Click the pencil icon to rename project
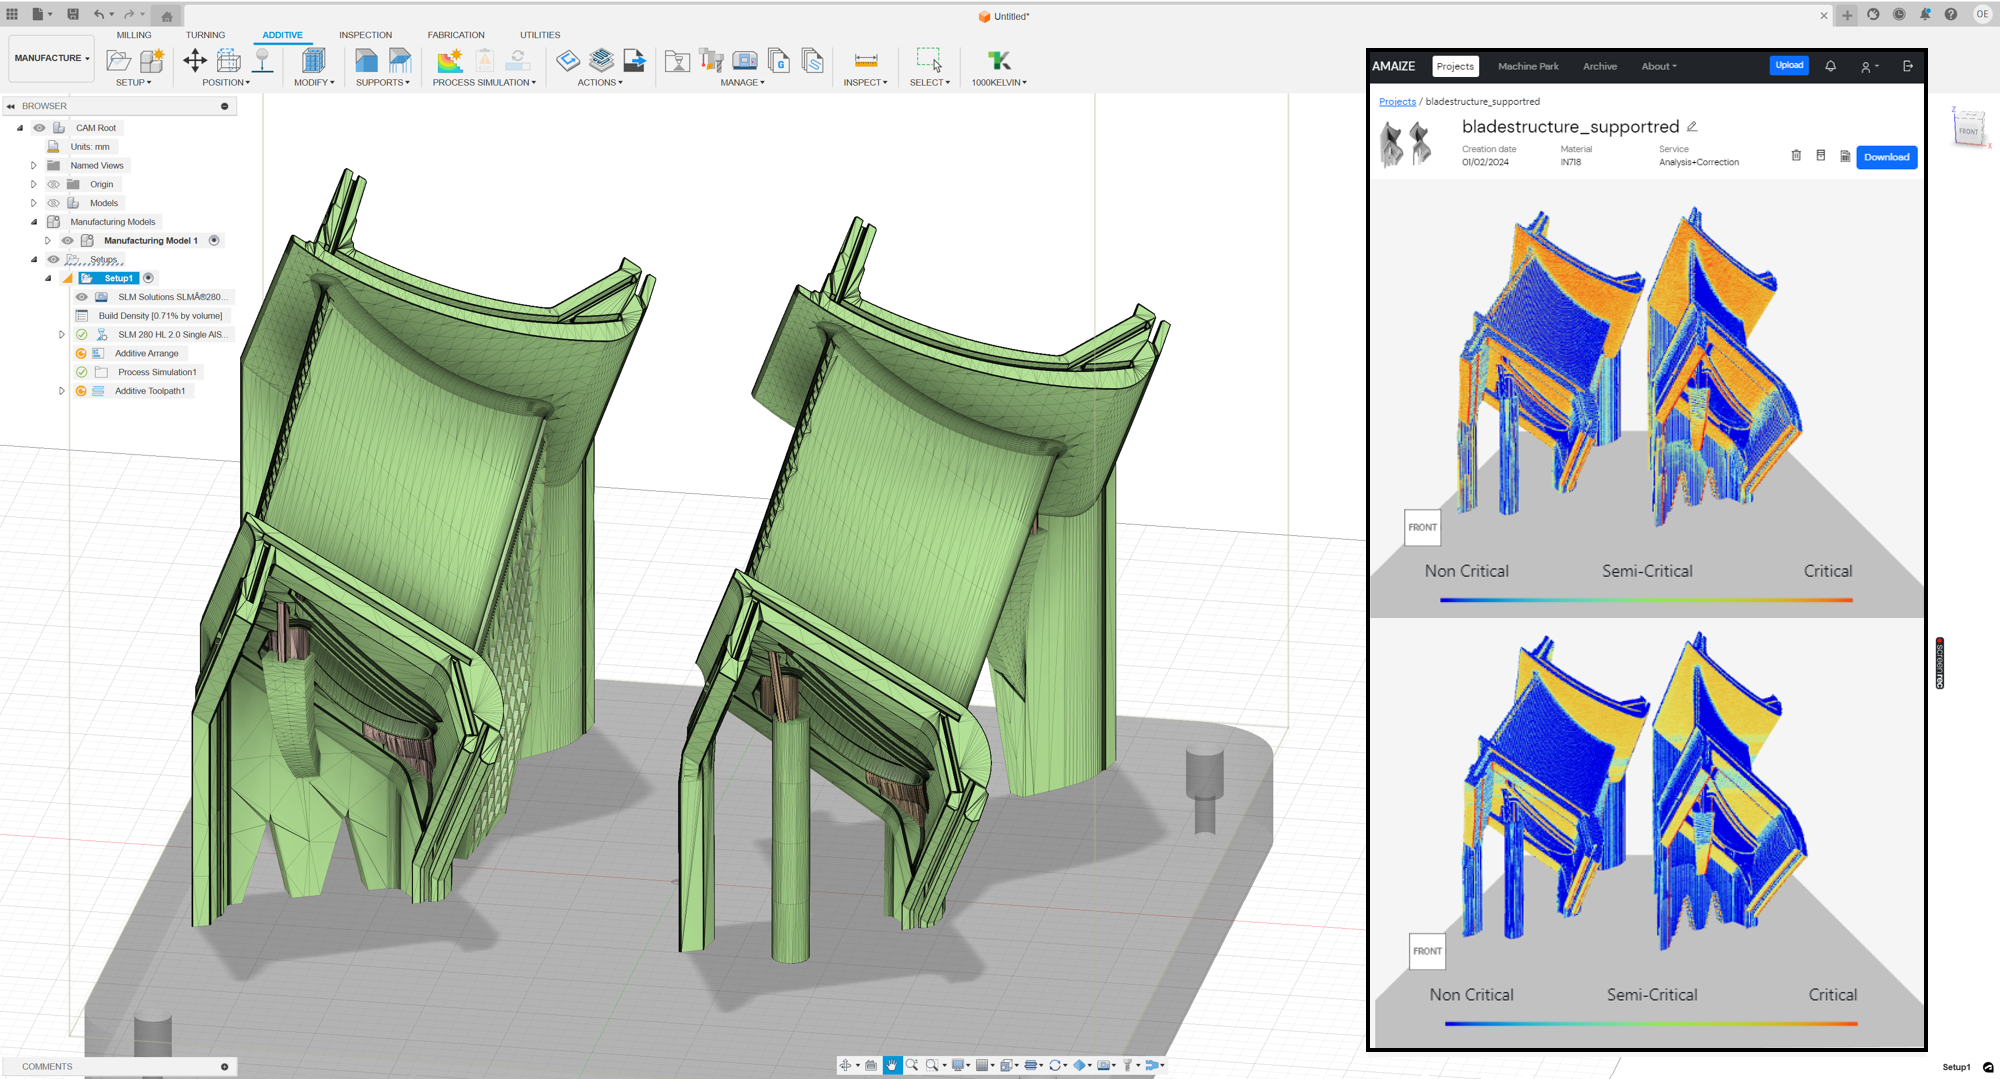2000x1079 pixels. click(1692, 127)
